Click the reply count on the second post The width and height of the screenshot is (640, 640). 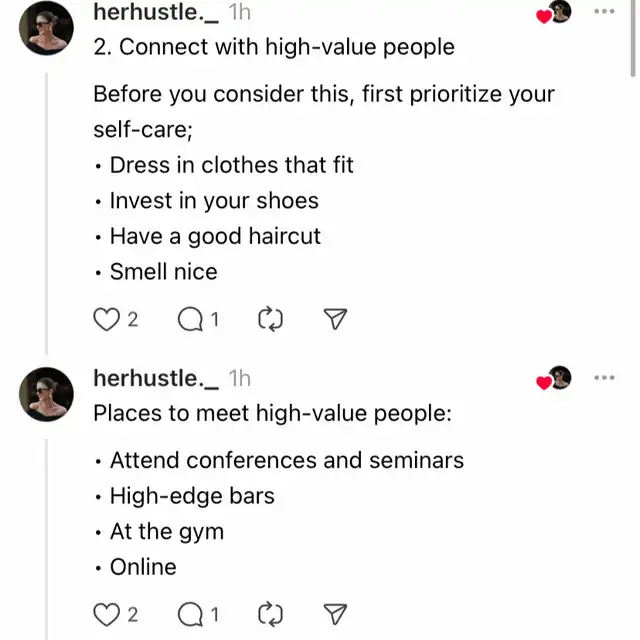pos(215,615)
